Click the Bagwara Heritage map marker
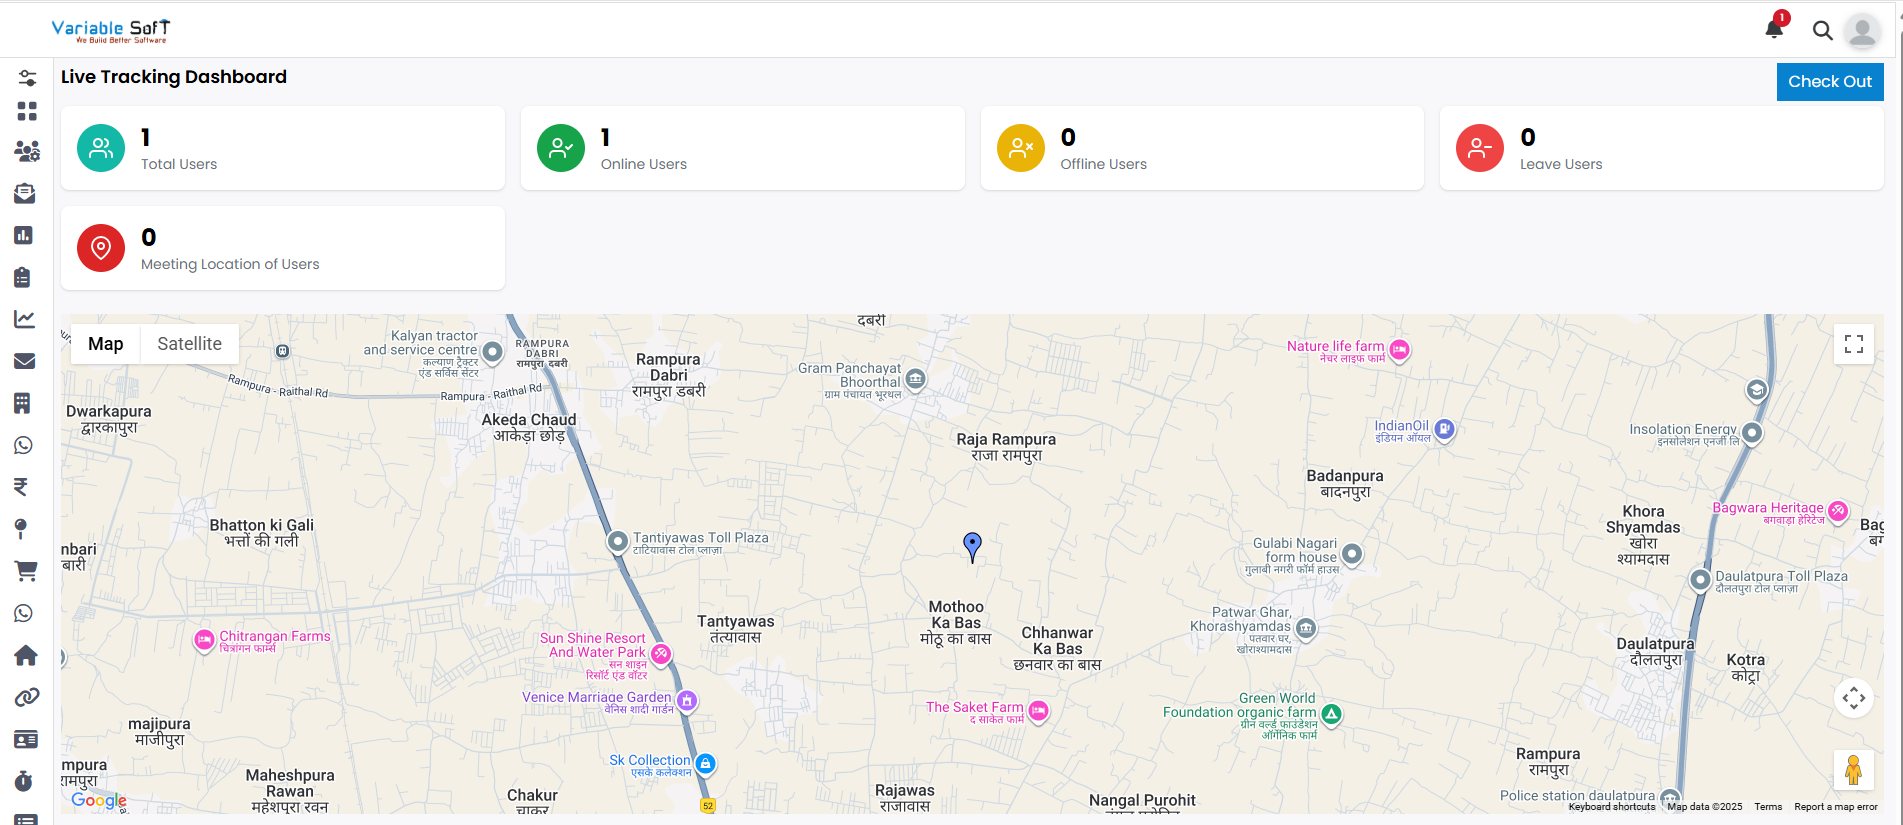Viewport: 1903px width, 825px height. [1838, 512]
